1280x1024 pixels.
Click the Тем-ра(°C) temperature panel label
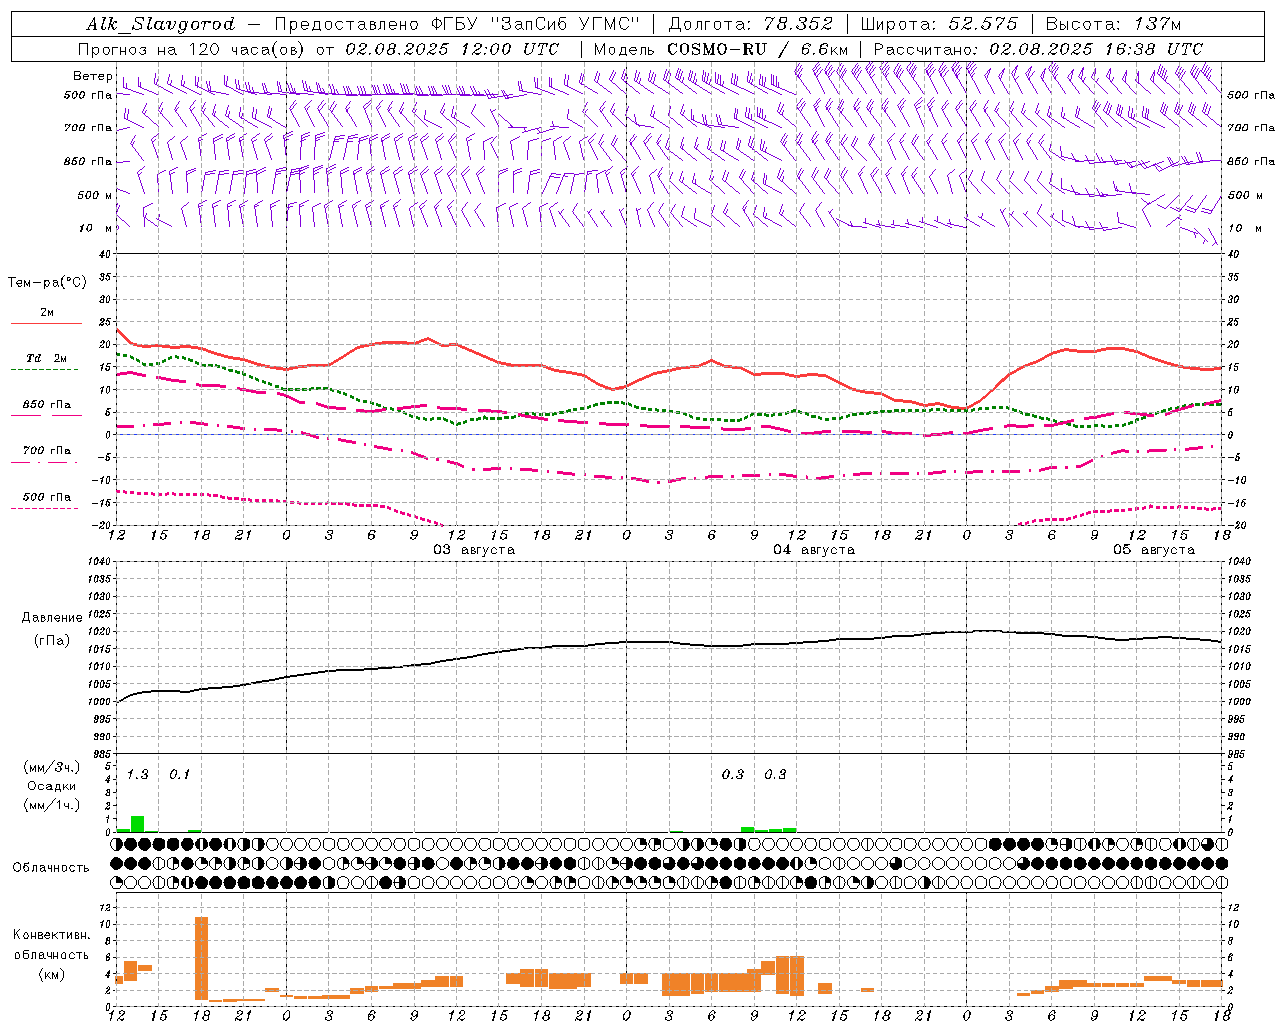[x=47, y=283]
